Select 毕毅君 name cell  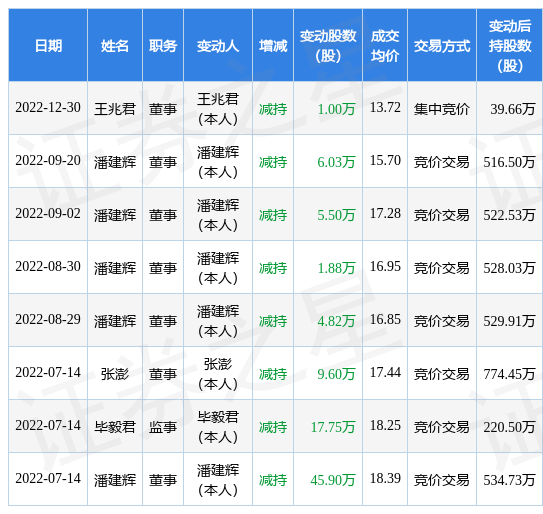115,427
